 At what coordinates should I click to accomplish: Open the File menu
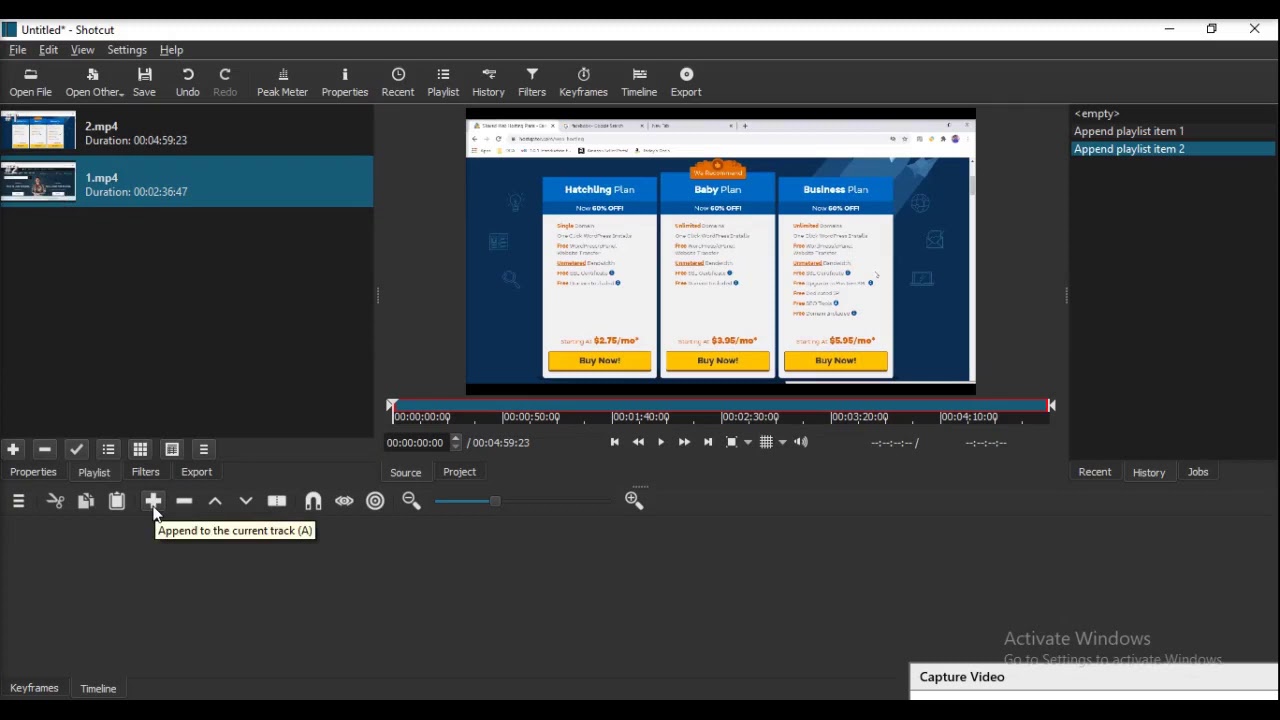point(18,51)
